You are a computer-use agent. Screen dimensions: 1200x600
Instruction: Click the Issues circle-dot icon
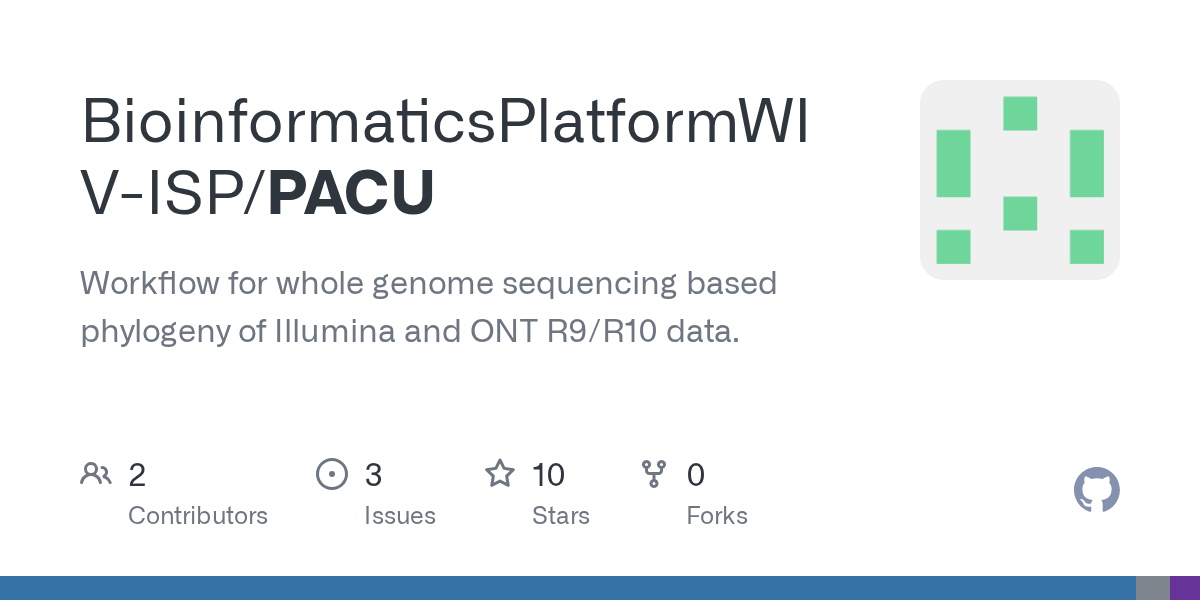tap(331, 474)
